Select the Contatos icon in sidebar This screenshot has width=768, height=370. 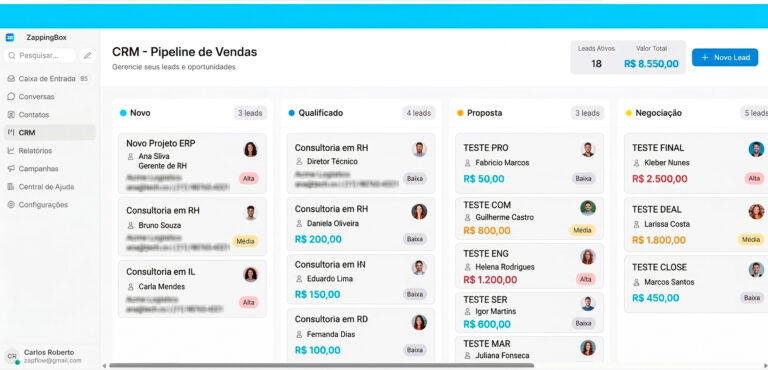pyautogui.click(x=11, y=115)
